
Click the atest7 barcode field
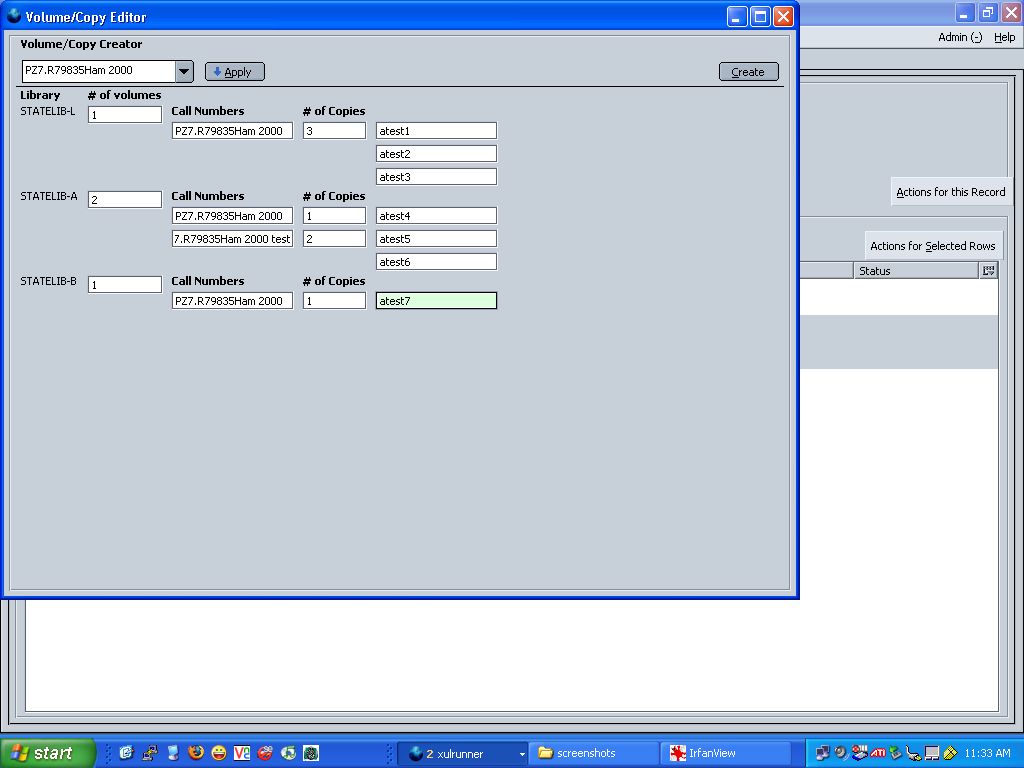point(436,301)
